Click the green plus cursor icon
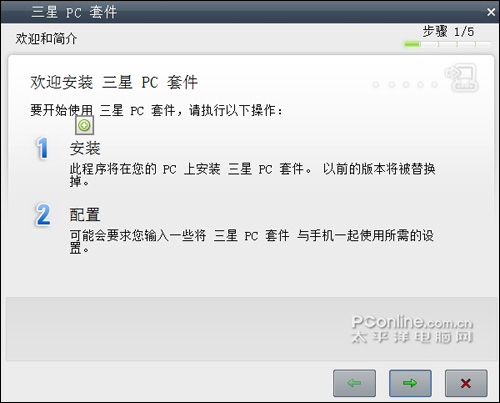 click(x=84, y=125)
